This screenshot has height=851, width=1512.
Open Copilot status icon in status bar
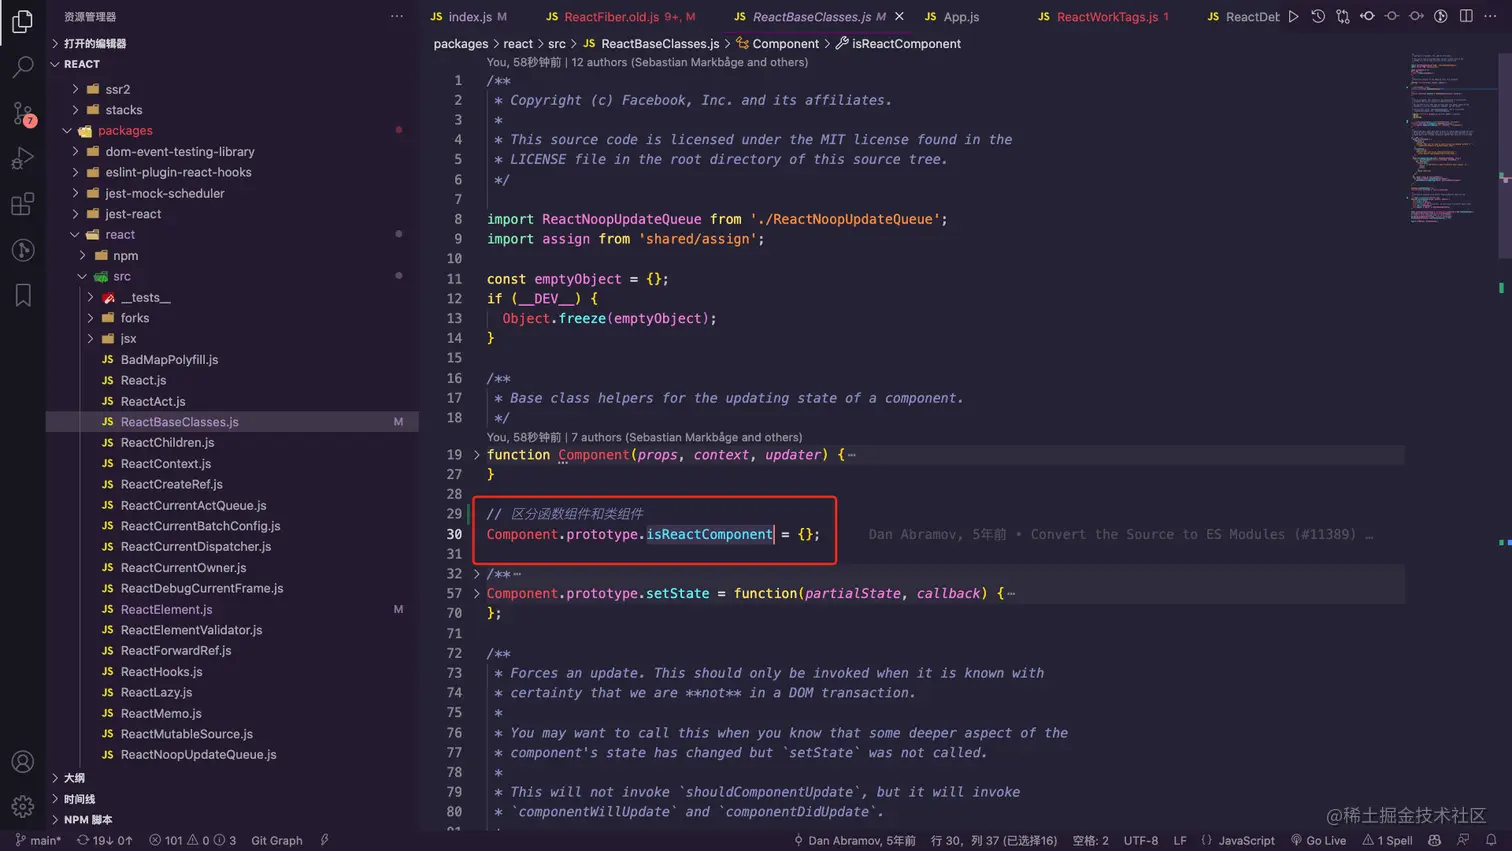click(1435, 840)
